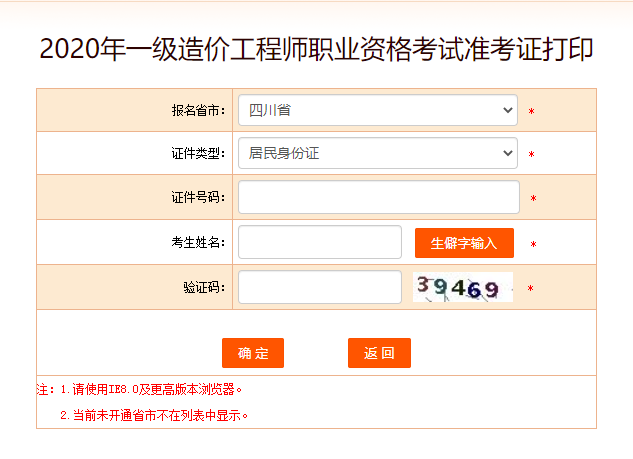Click the note about 未开通省市

[153, 414]
